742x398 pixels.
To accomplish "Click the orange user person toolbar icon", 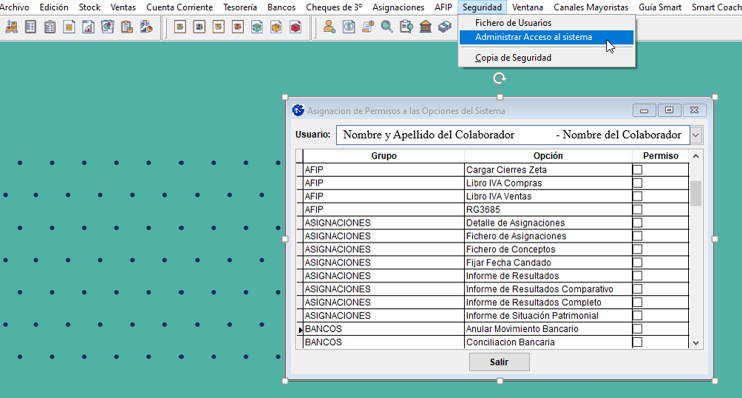I will click(329, 27).
